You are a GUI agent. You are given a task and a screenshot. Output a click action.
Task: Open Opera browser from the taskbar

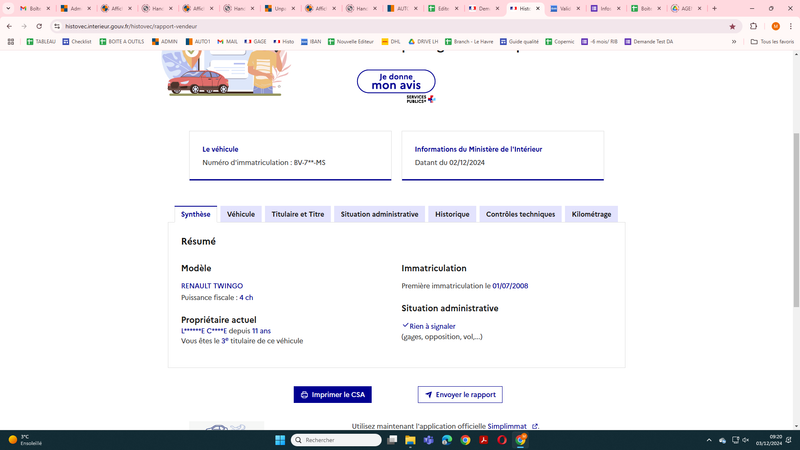502,440
